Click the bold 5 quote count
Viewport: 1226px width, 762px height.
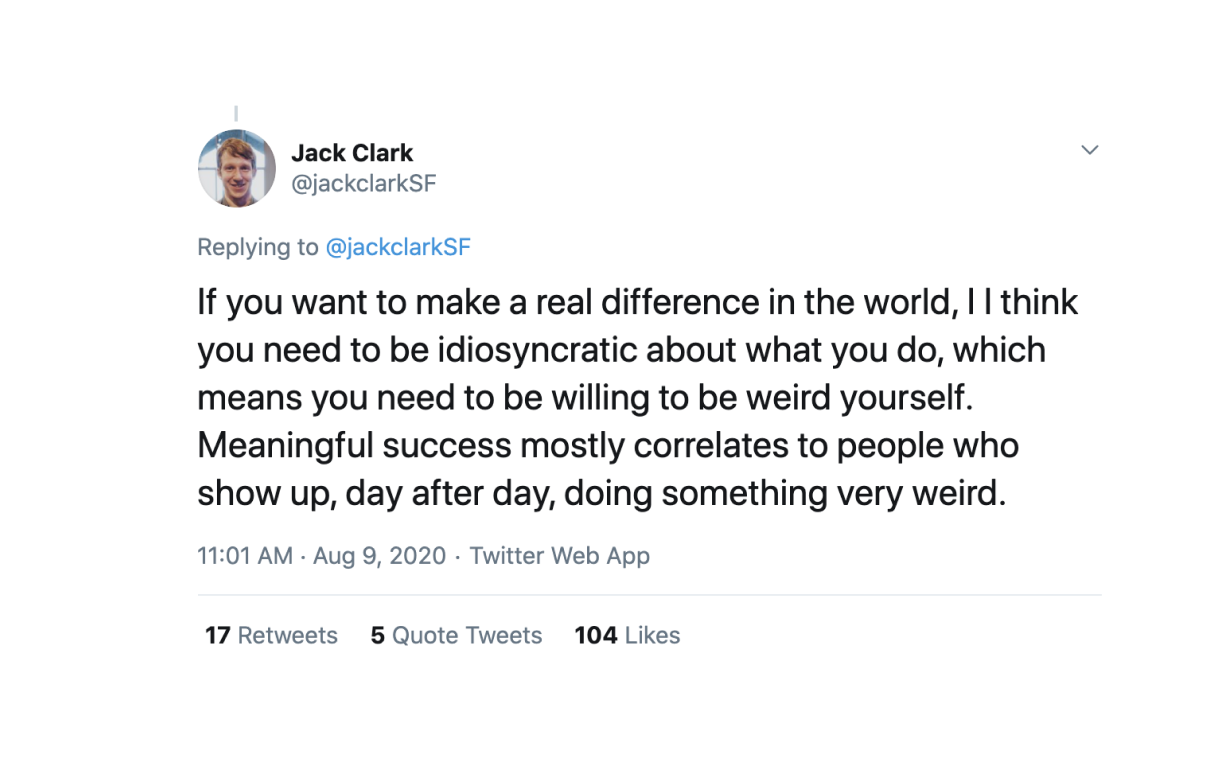[x=378, y=635]
